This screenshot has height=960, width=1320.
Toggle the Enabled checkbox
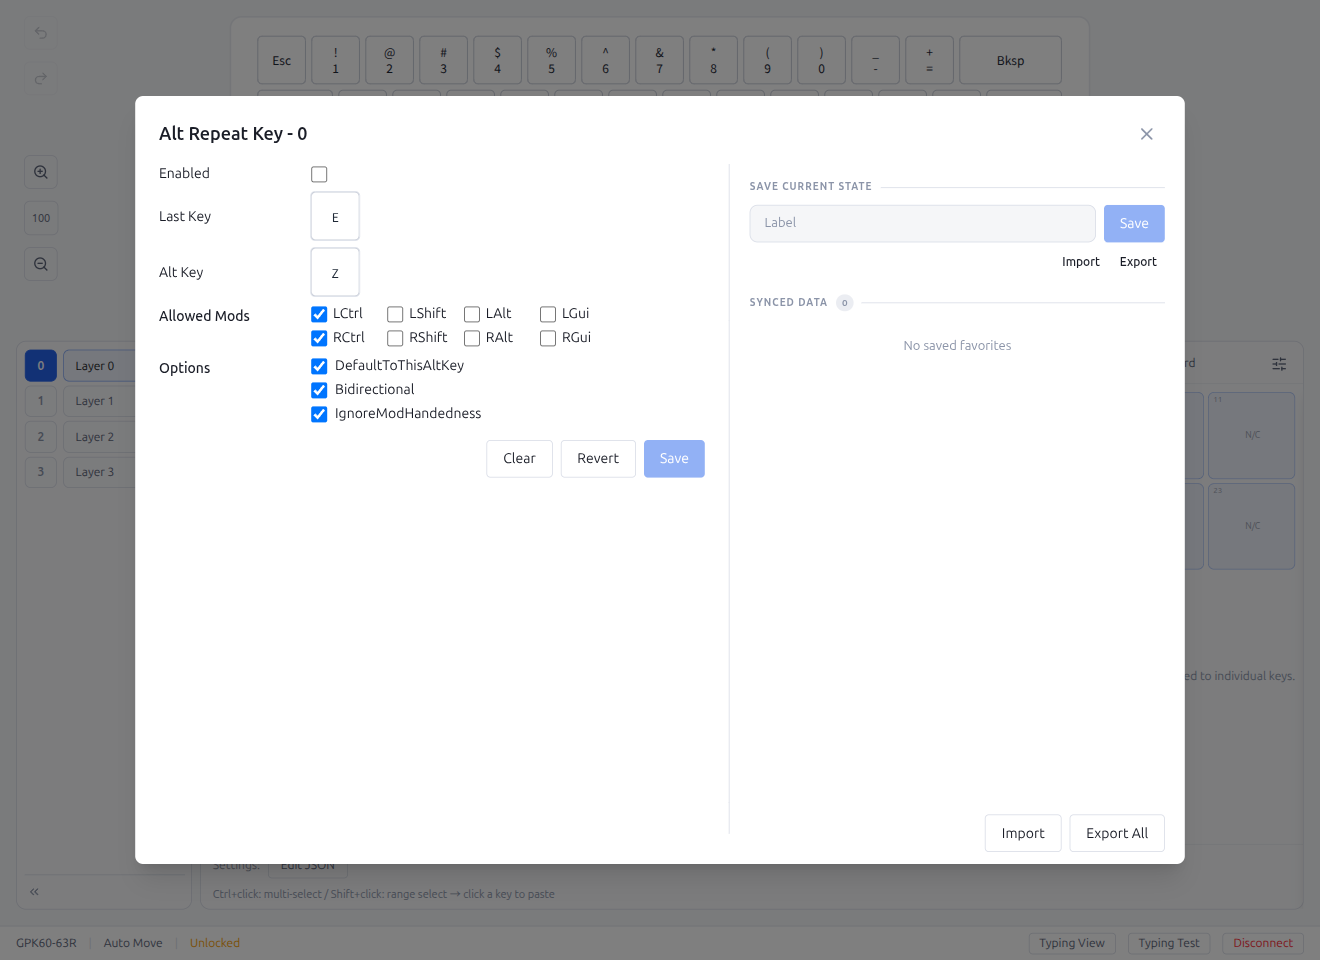pos(319,174)
